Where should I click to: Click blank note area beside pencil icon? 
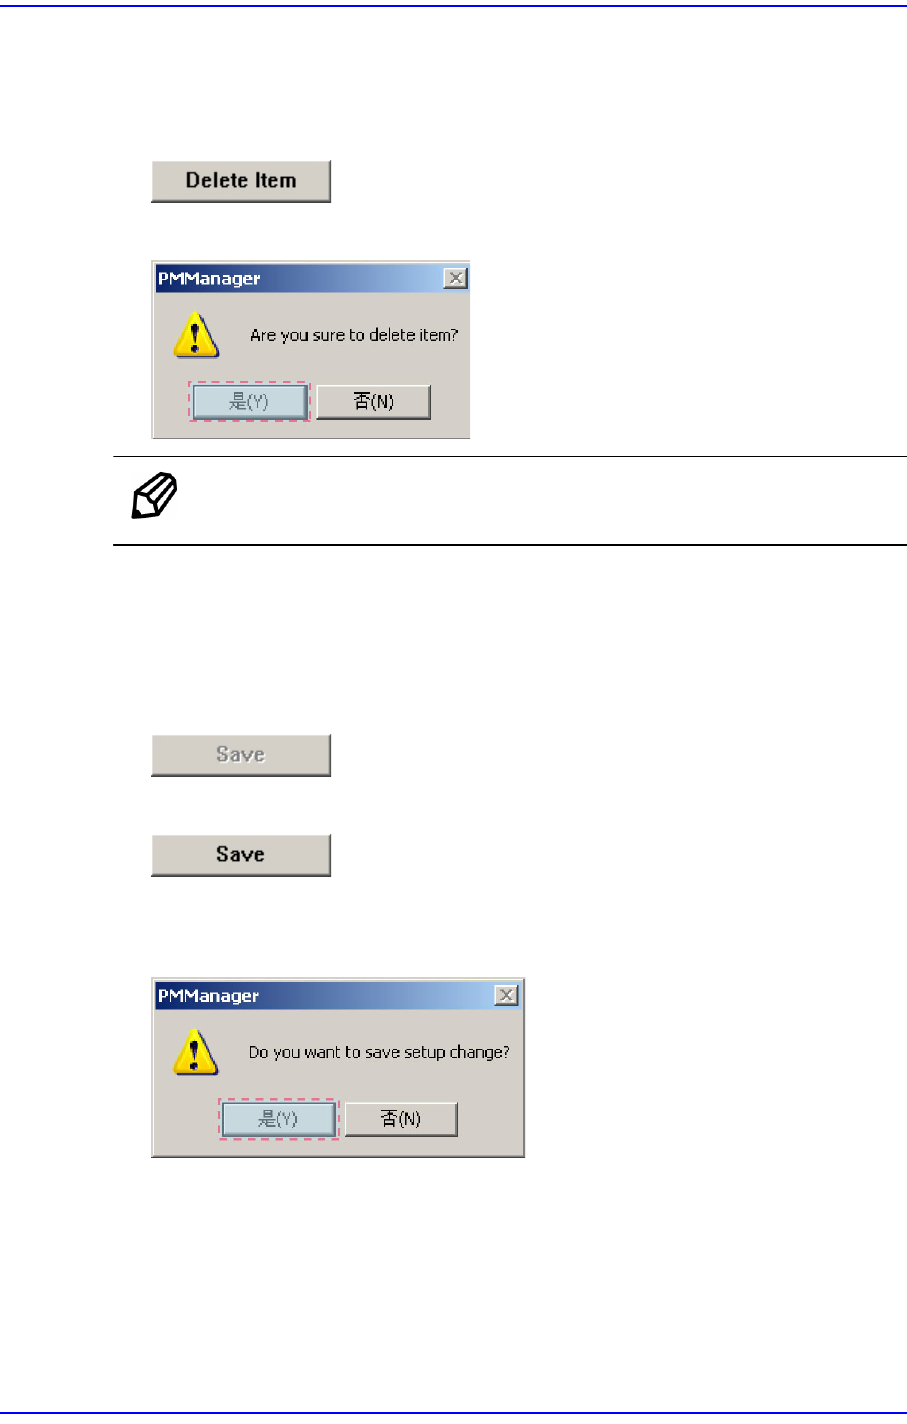[x=540, y=500]
